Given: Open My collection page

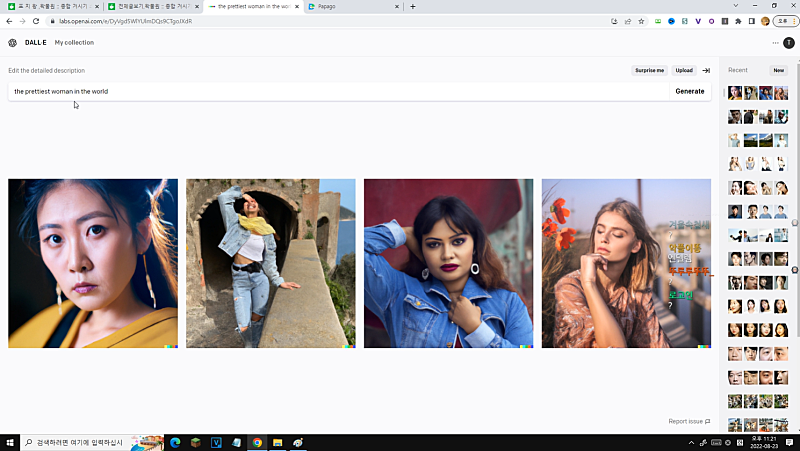Looking at the screenshot, I should coord(74,43).
